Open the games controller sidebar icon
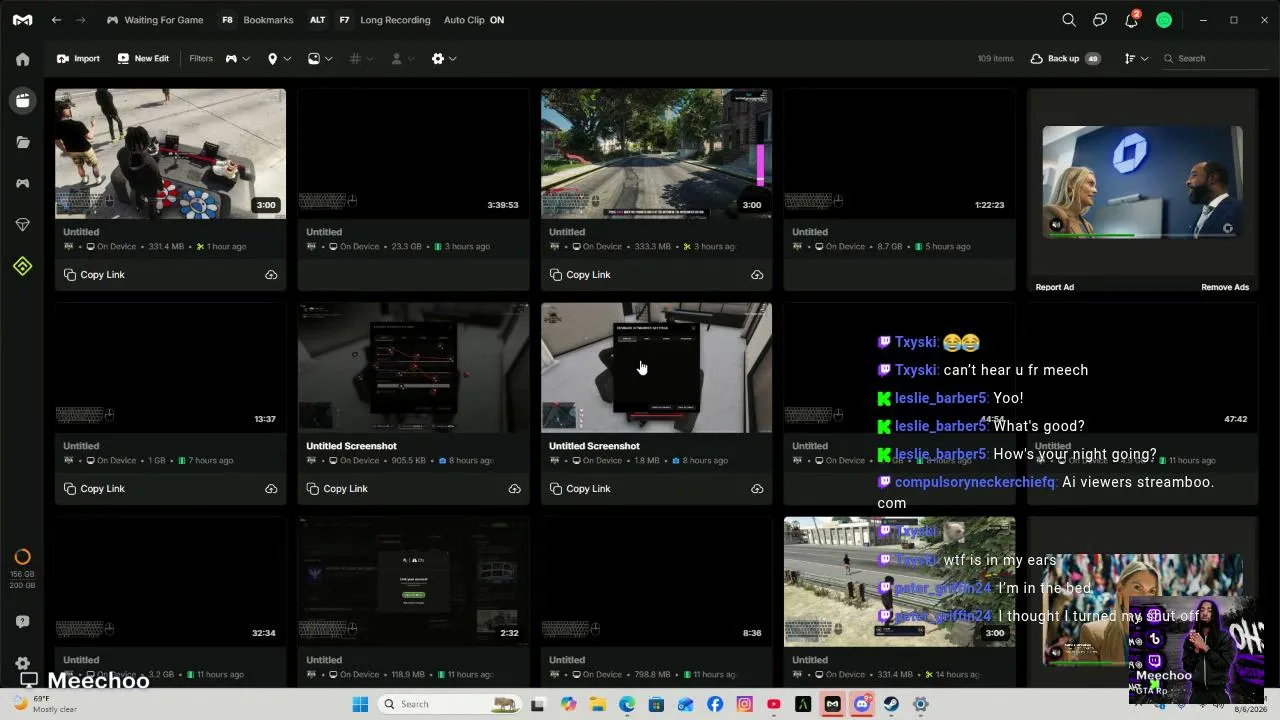This screenshot has width=1280, height=720. point(22,183)
